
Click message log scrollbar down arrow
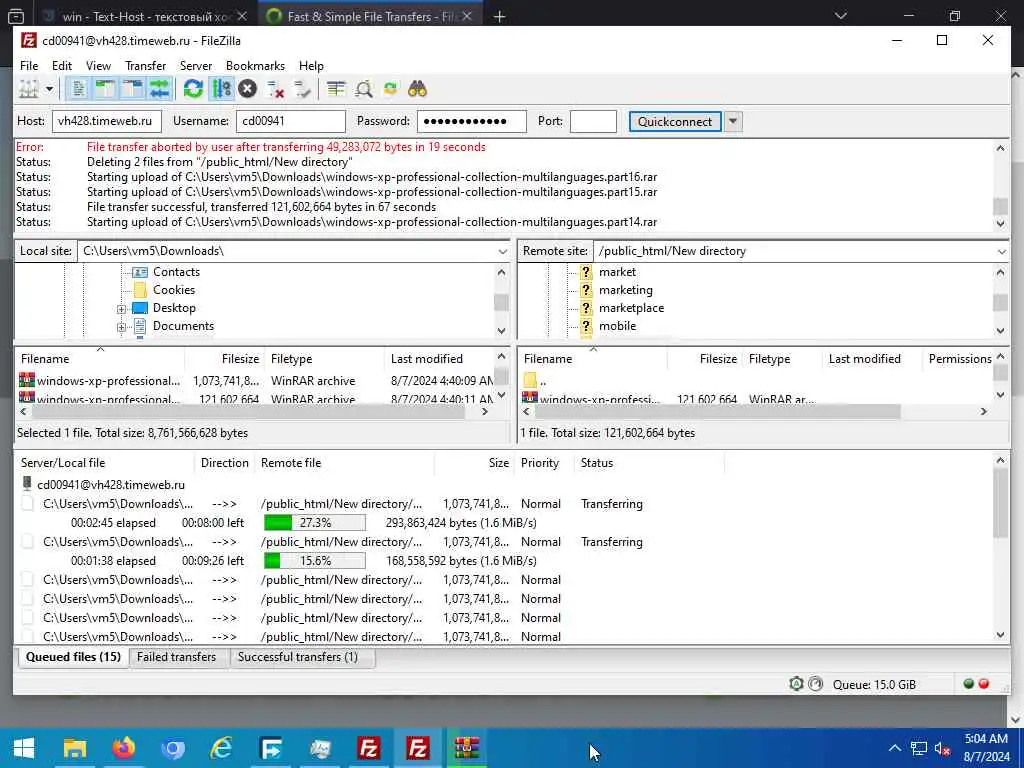(1000, 223)
